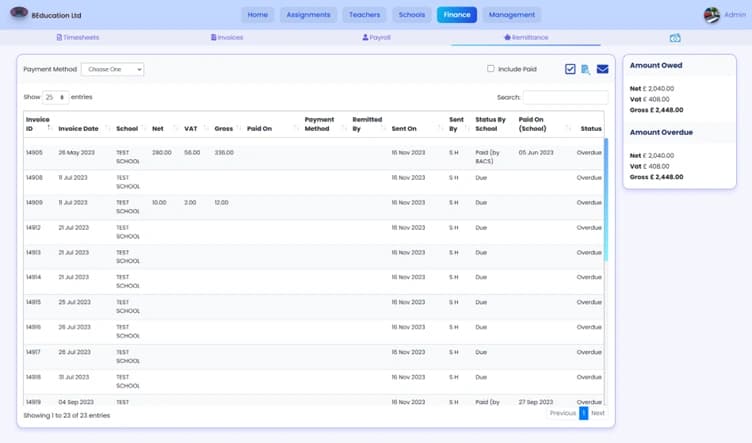Sort by Invoice Date column arrows
The image size is (752, 443).
click(107, 128)
